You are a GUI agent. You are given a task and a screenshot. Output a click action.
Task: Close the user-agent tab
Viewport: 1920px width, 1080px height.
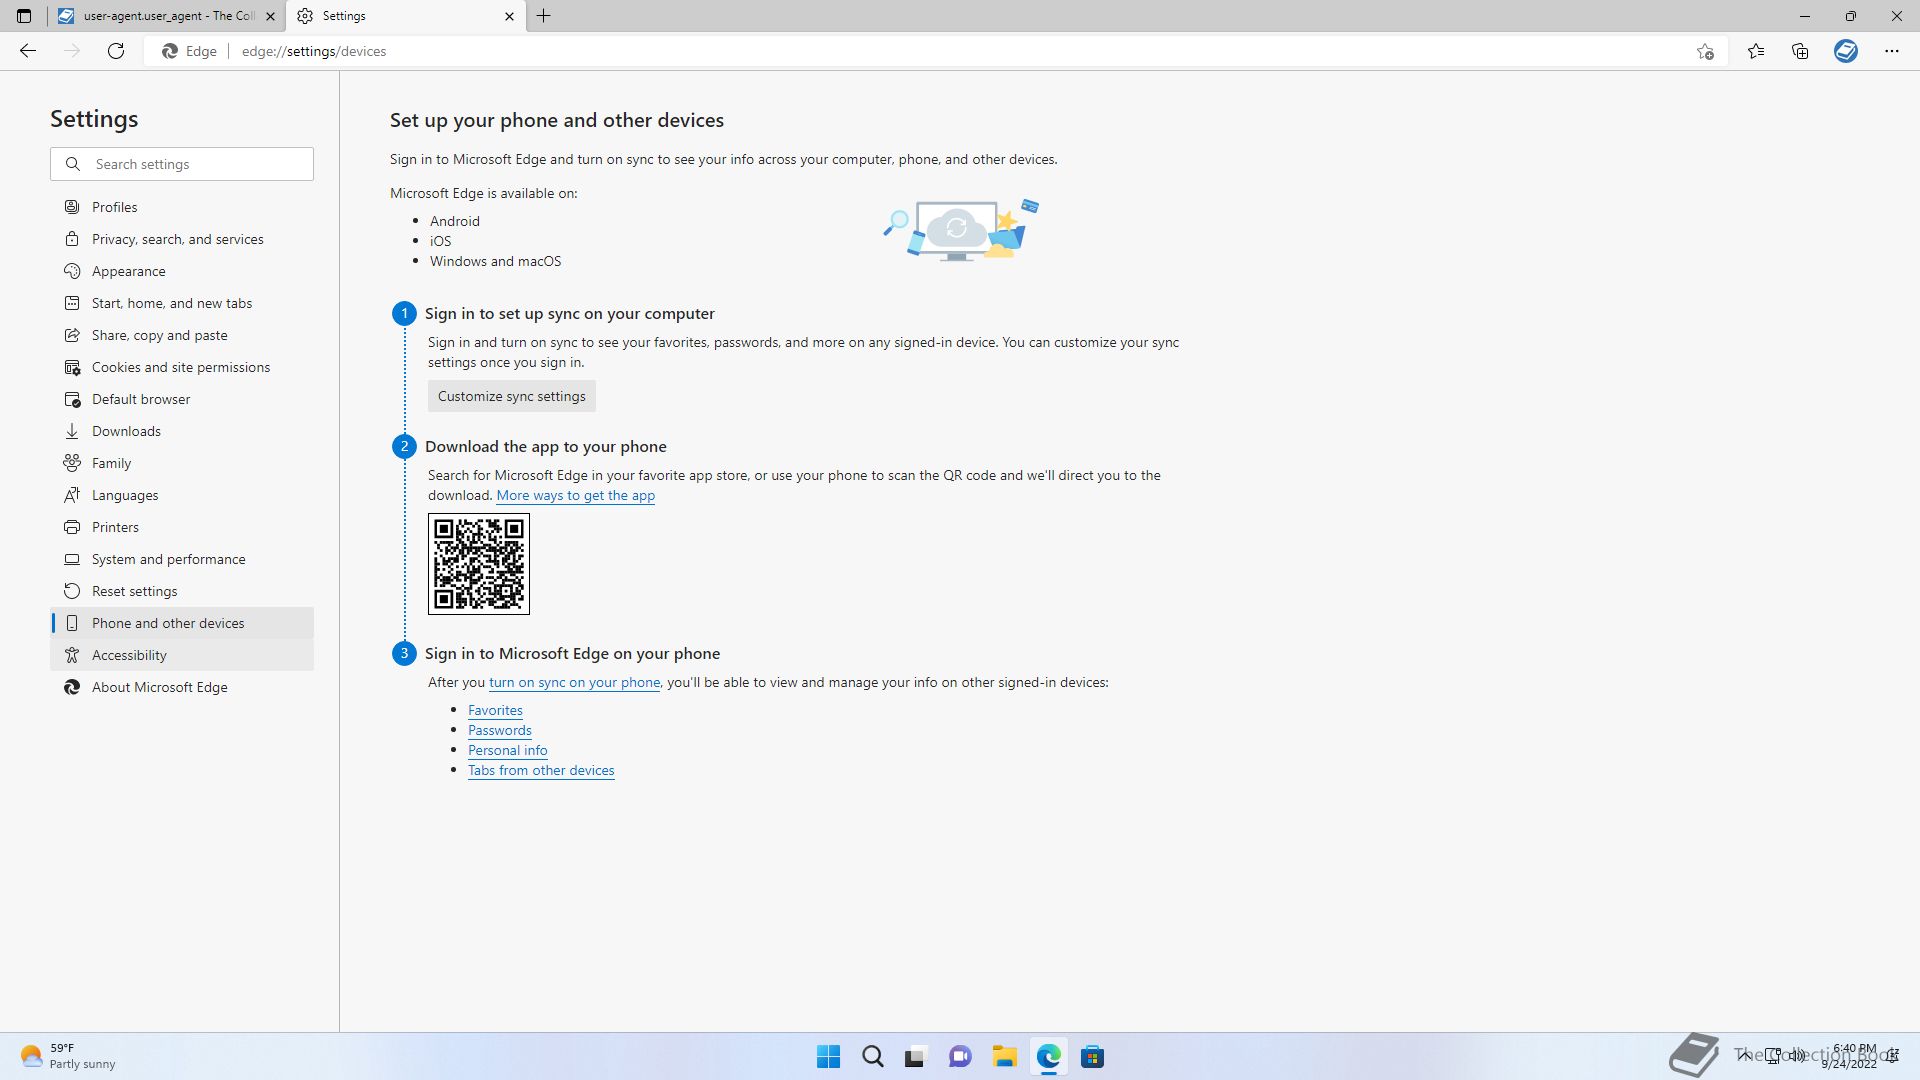270,16
